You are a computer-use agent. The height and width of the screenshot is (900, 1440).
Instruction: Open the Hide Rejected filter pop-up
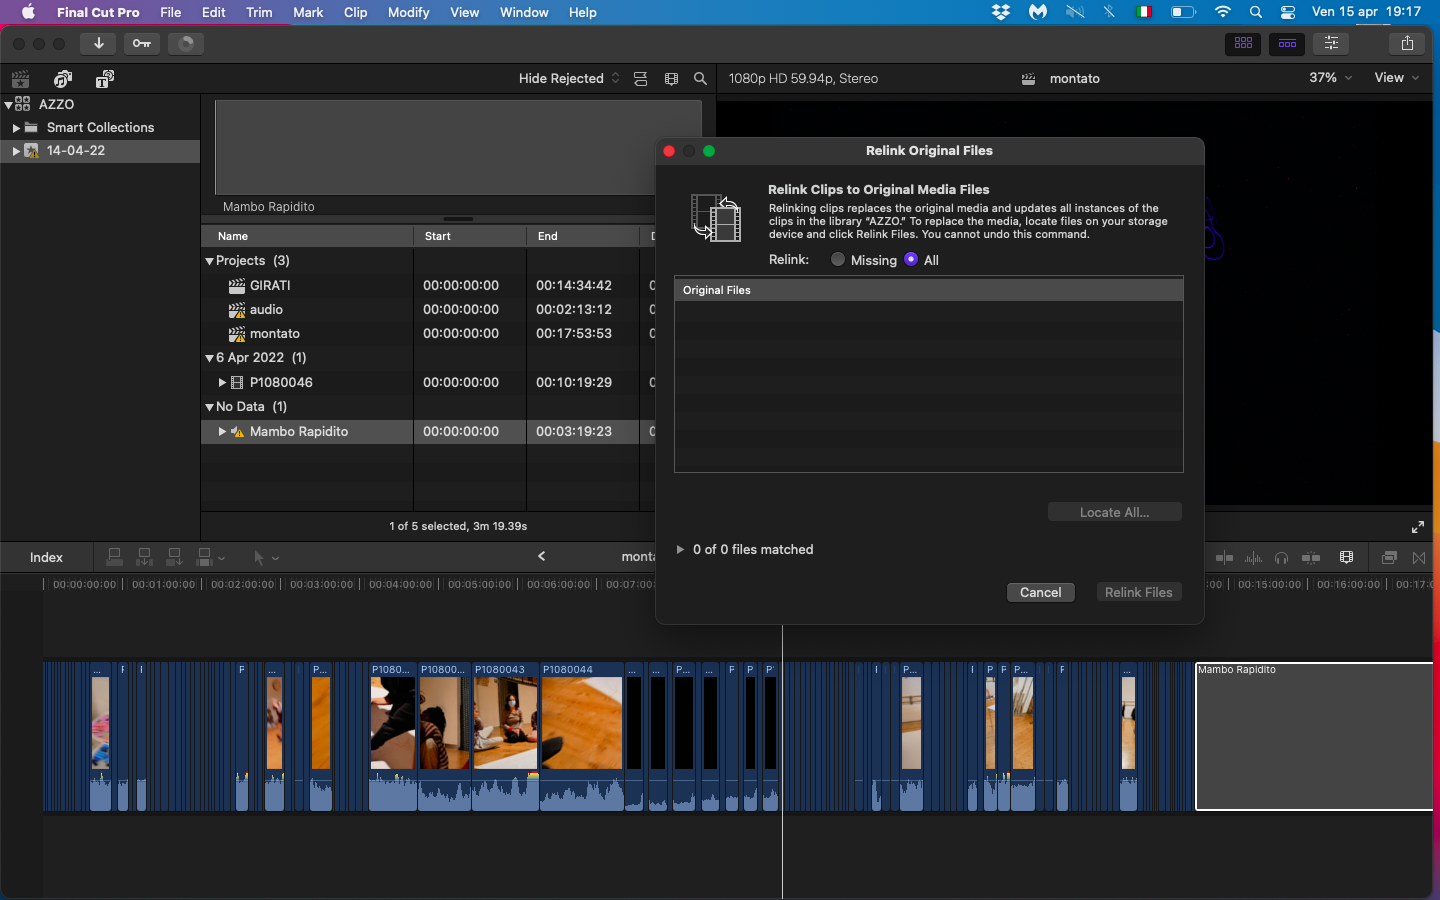click(569, 78)
